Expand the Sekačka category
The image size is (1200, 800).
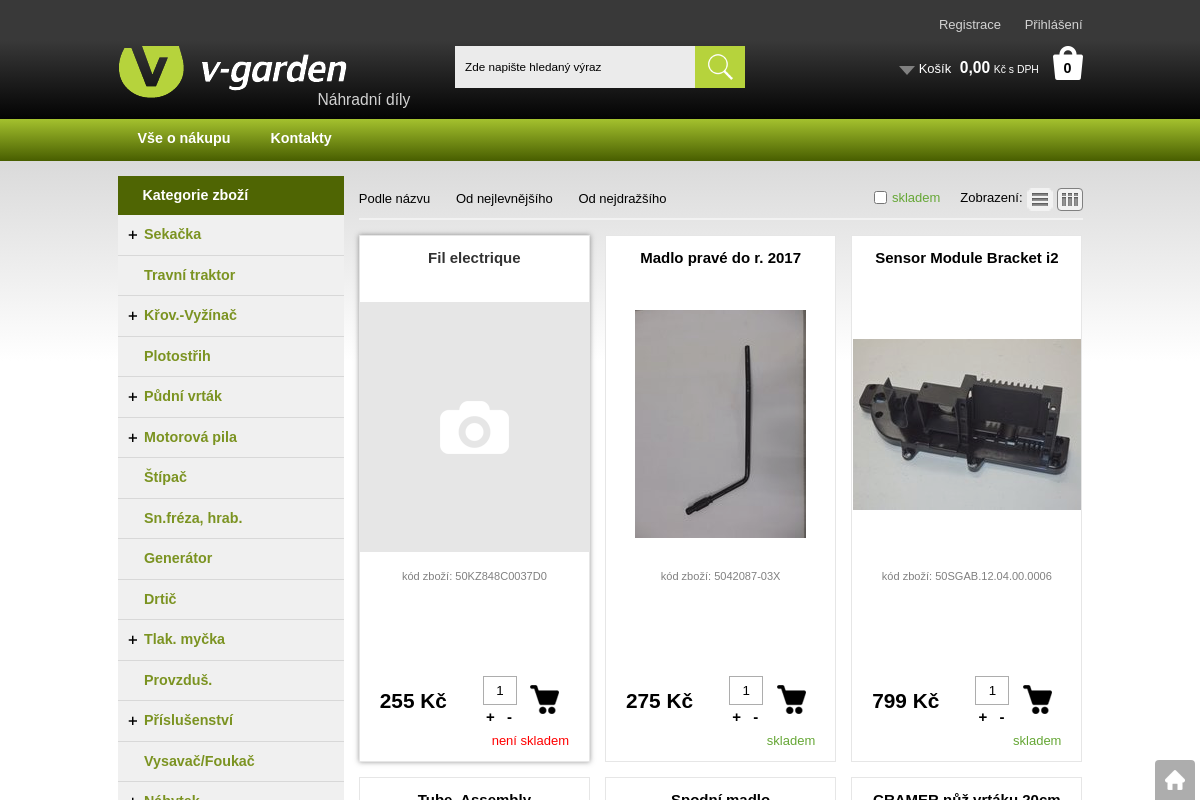click(132, 234)
